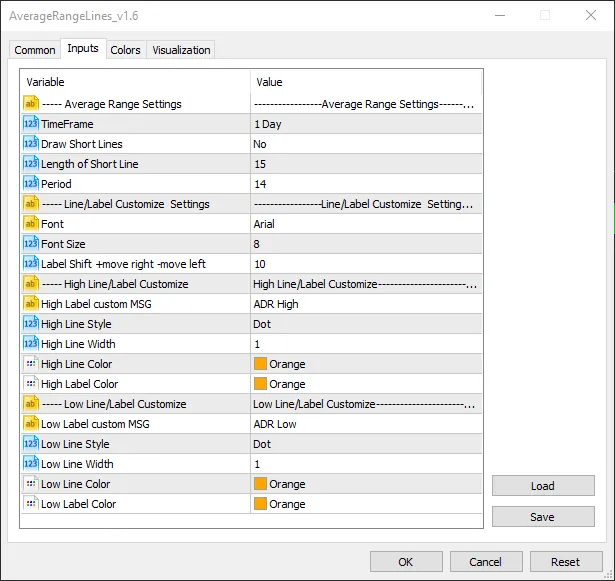Click the number icon beside Period

[31, 184]
